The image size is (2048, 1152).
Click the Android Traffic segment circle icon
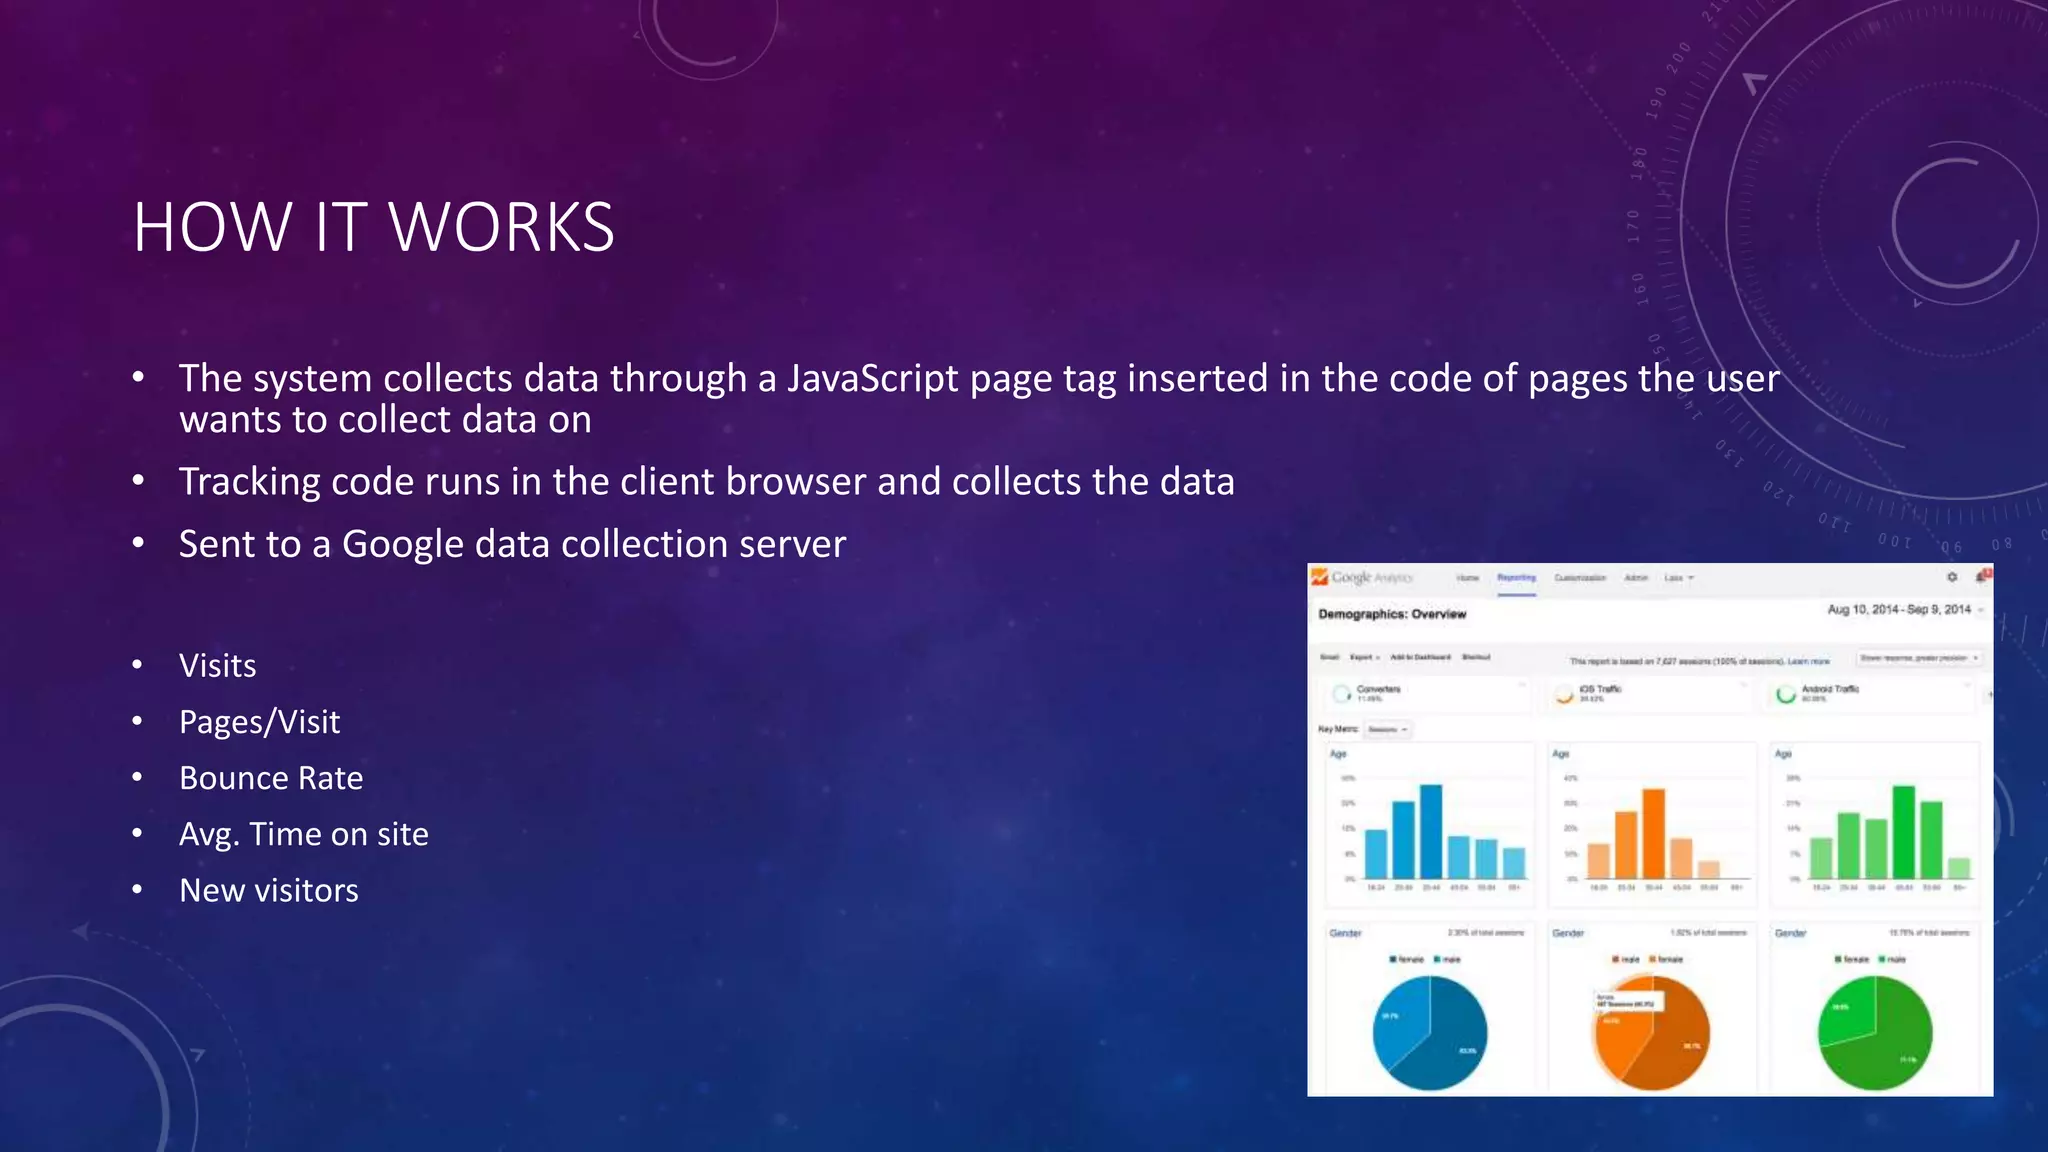pos(1785,694)
